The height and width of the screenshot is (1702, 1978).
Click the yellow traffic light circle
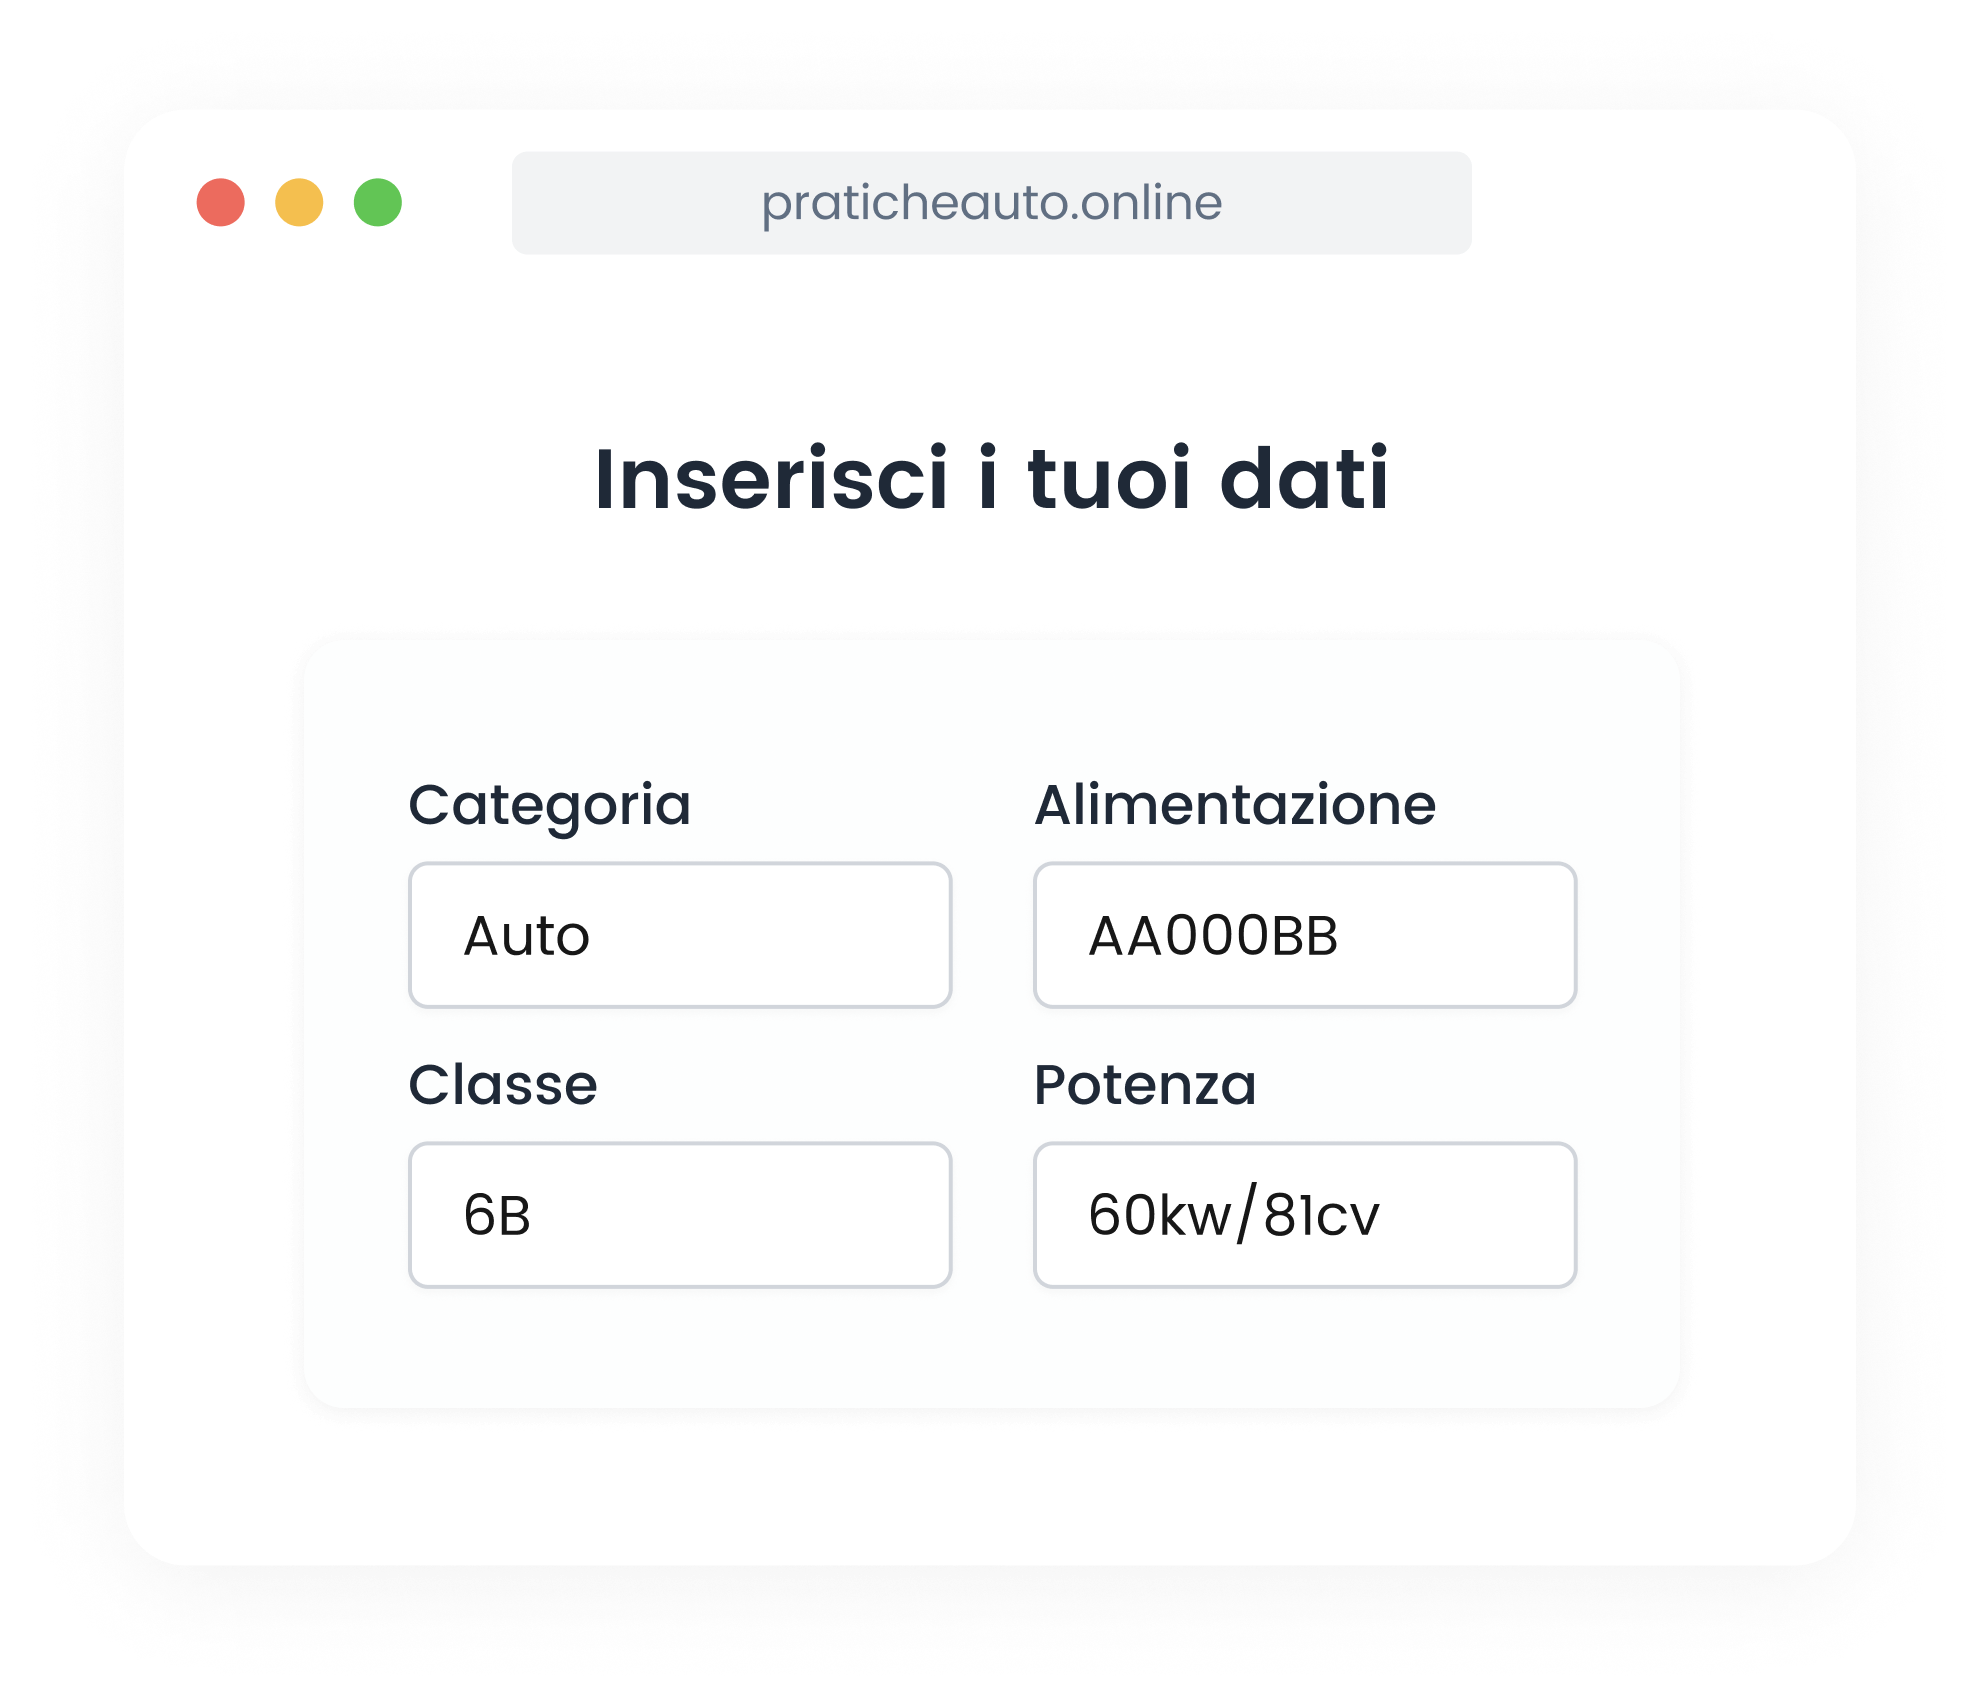tap(300, 204)
